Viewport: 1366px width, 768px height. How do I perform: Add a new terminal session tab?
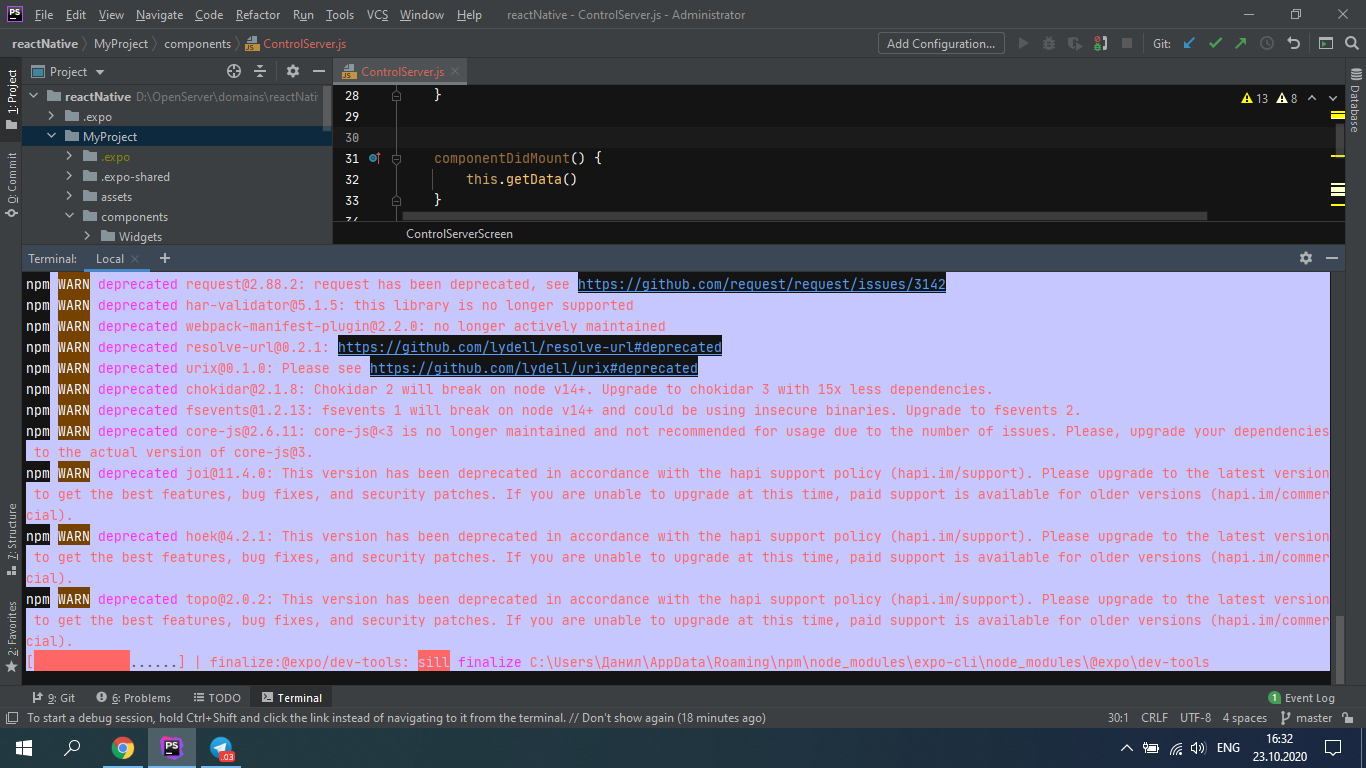tap(165, 258)
